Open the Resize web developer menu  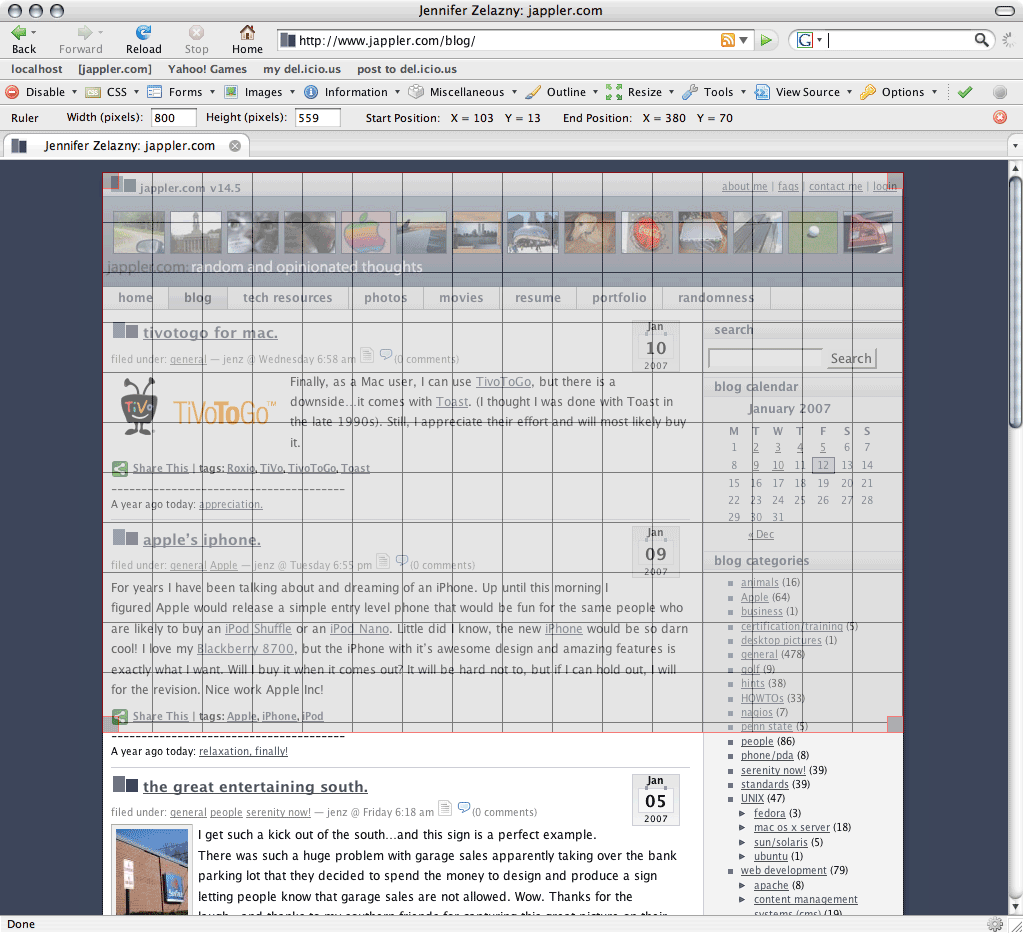[640, 92]
